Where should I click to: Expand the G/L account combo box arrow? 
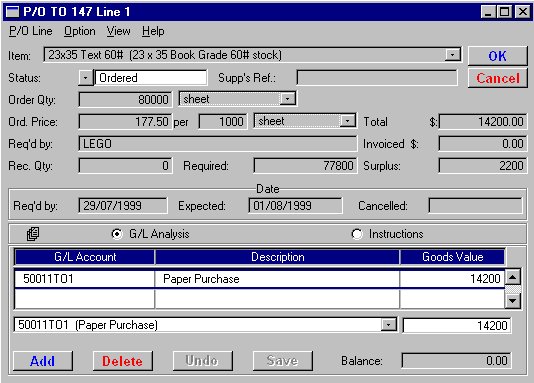[x=388, y=325]
